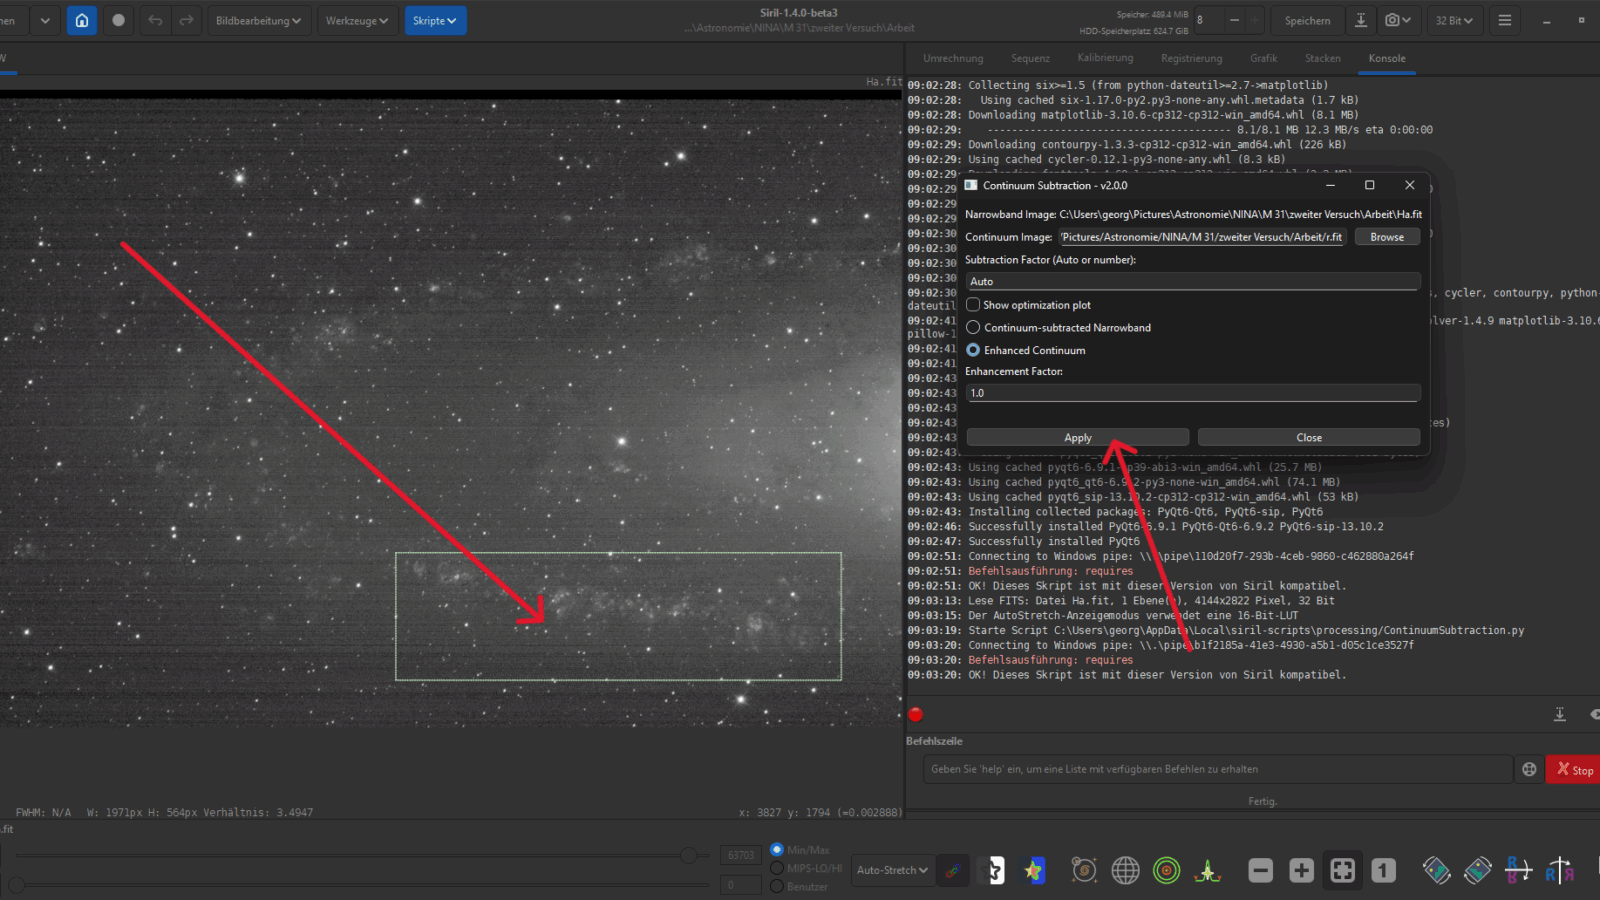This screenshot has width=1600, height=900.
Task: Expand the Bildbearbeitung dropdown menu
Action: click(258, 20)
